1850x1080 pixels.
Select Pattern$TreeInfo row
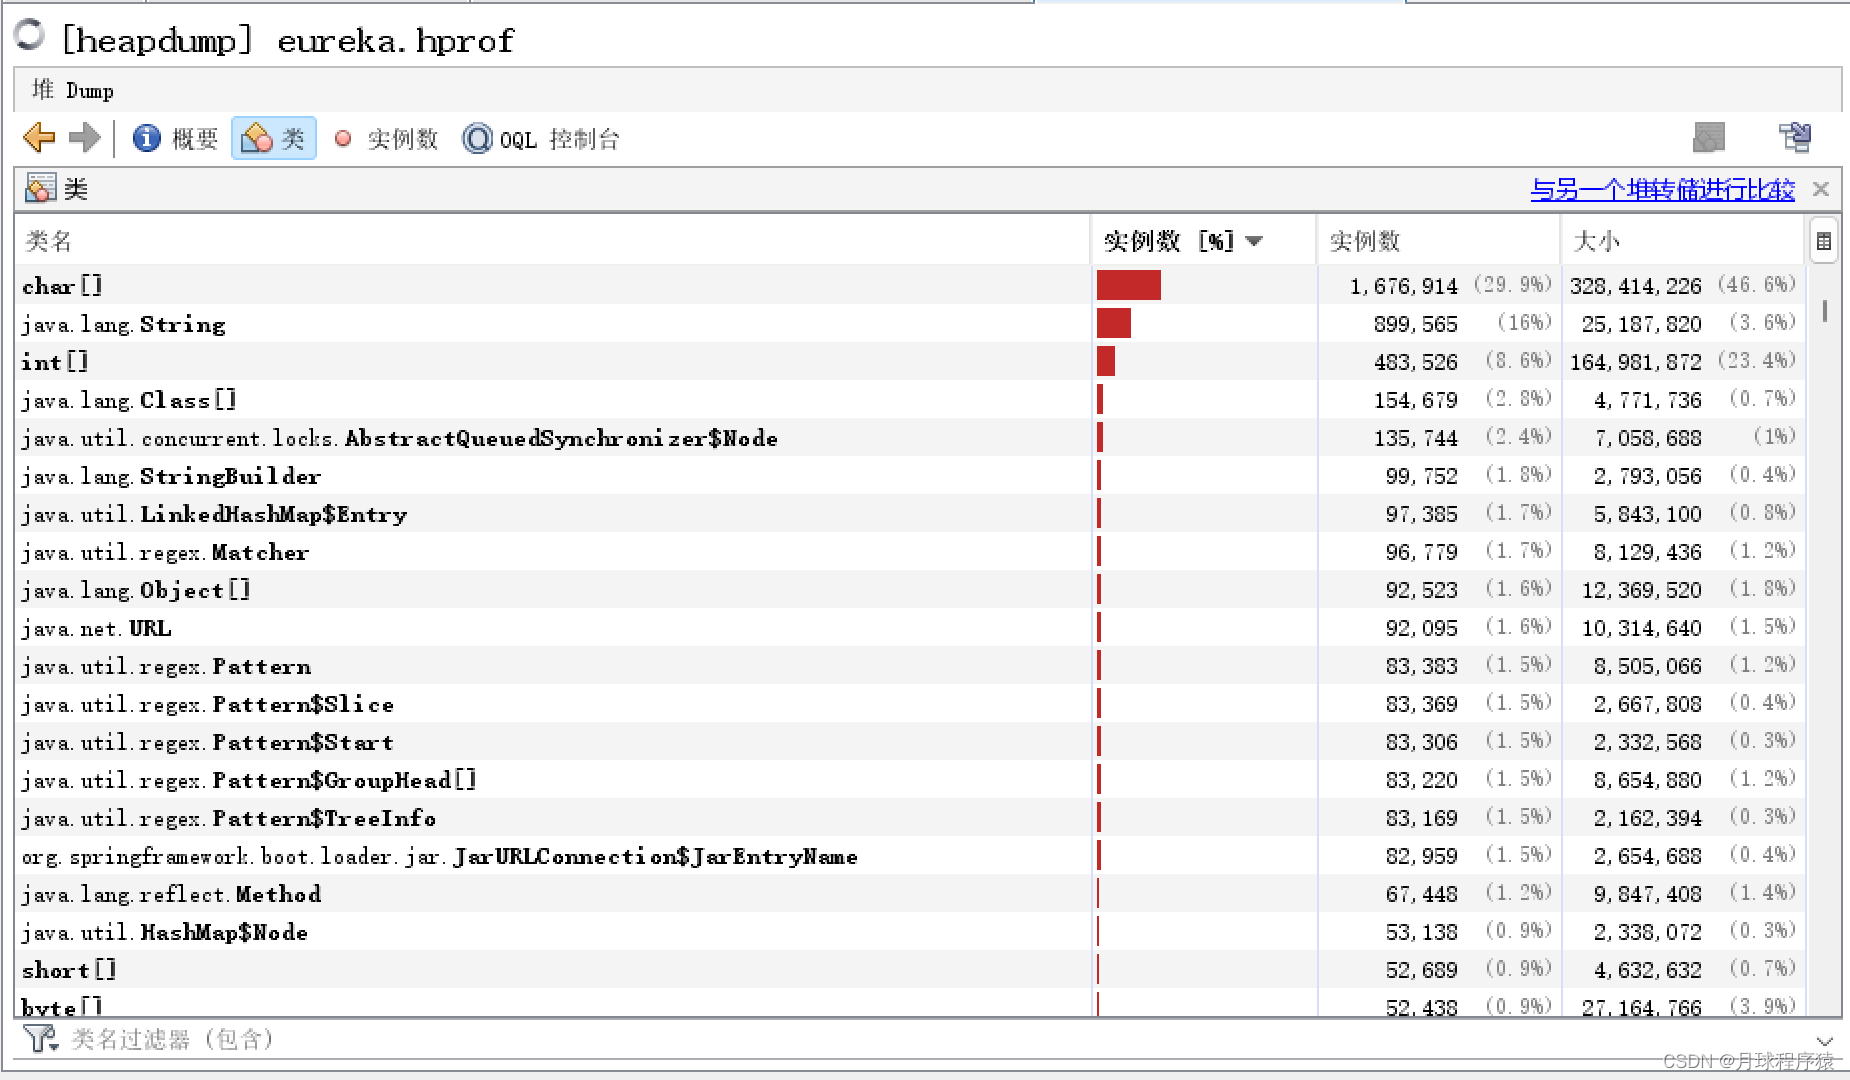(x=910, y=817)
